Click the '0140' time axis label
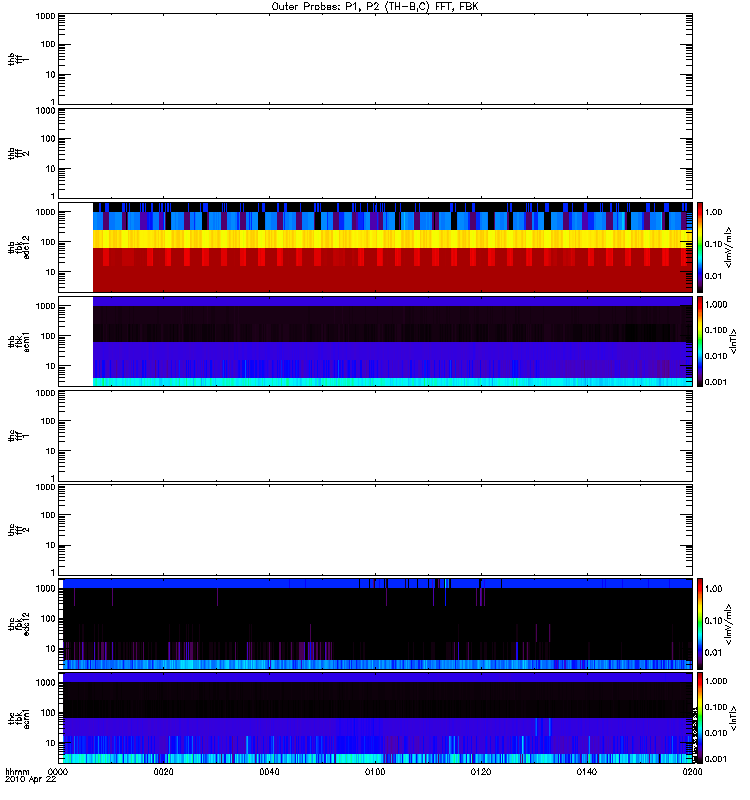Viewport: 750px width, 800px height. (x=587, y=771)
